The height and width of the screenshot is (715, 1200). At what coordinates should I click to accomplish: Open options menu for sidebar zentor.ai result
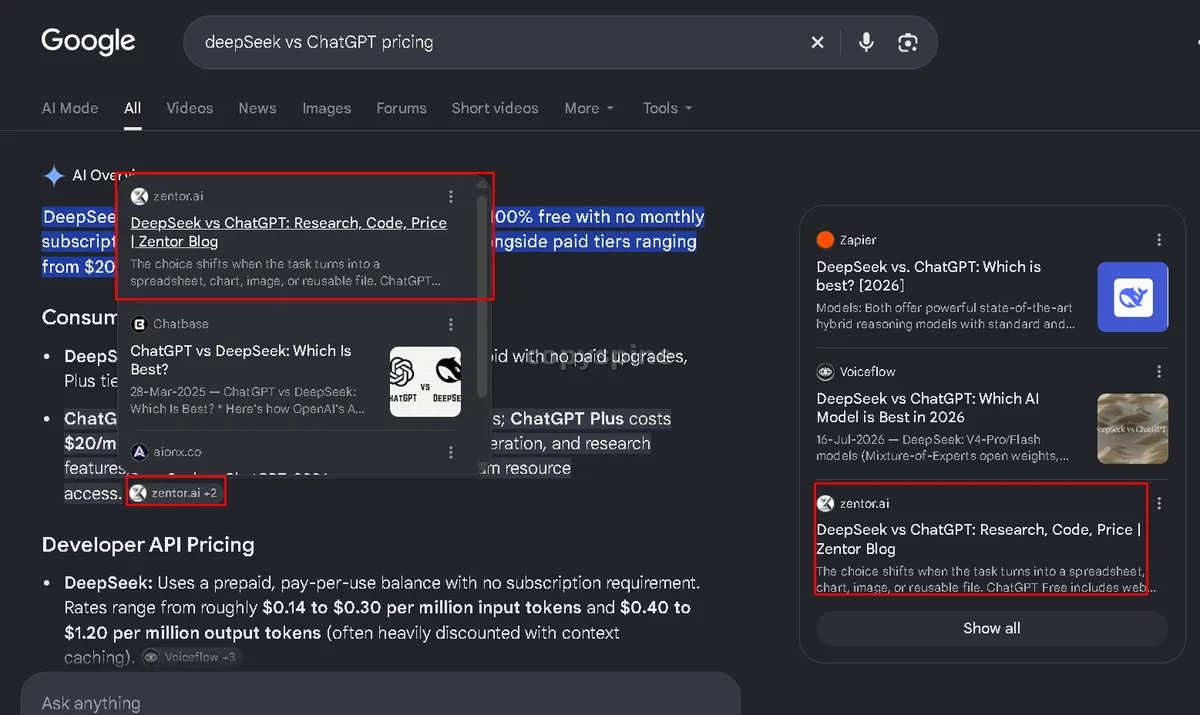point(1159,503)
